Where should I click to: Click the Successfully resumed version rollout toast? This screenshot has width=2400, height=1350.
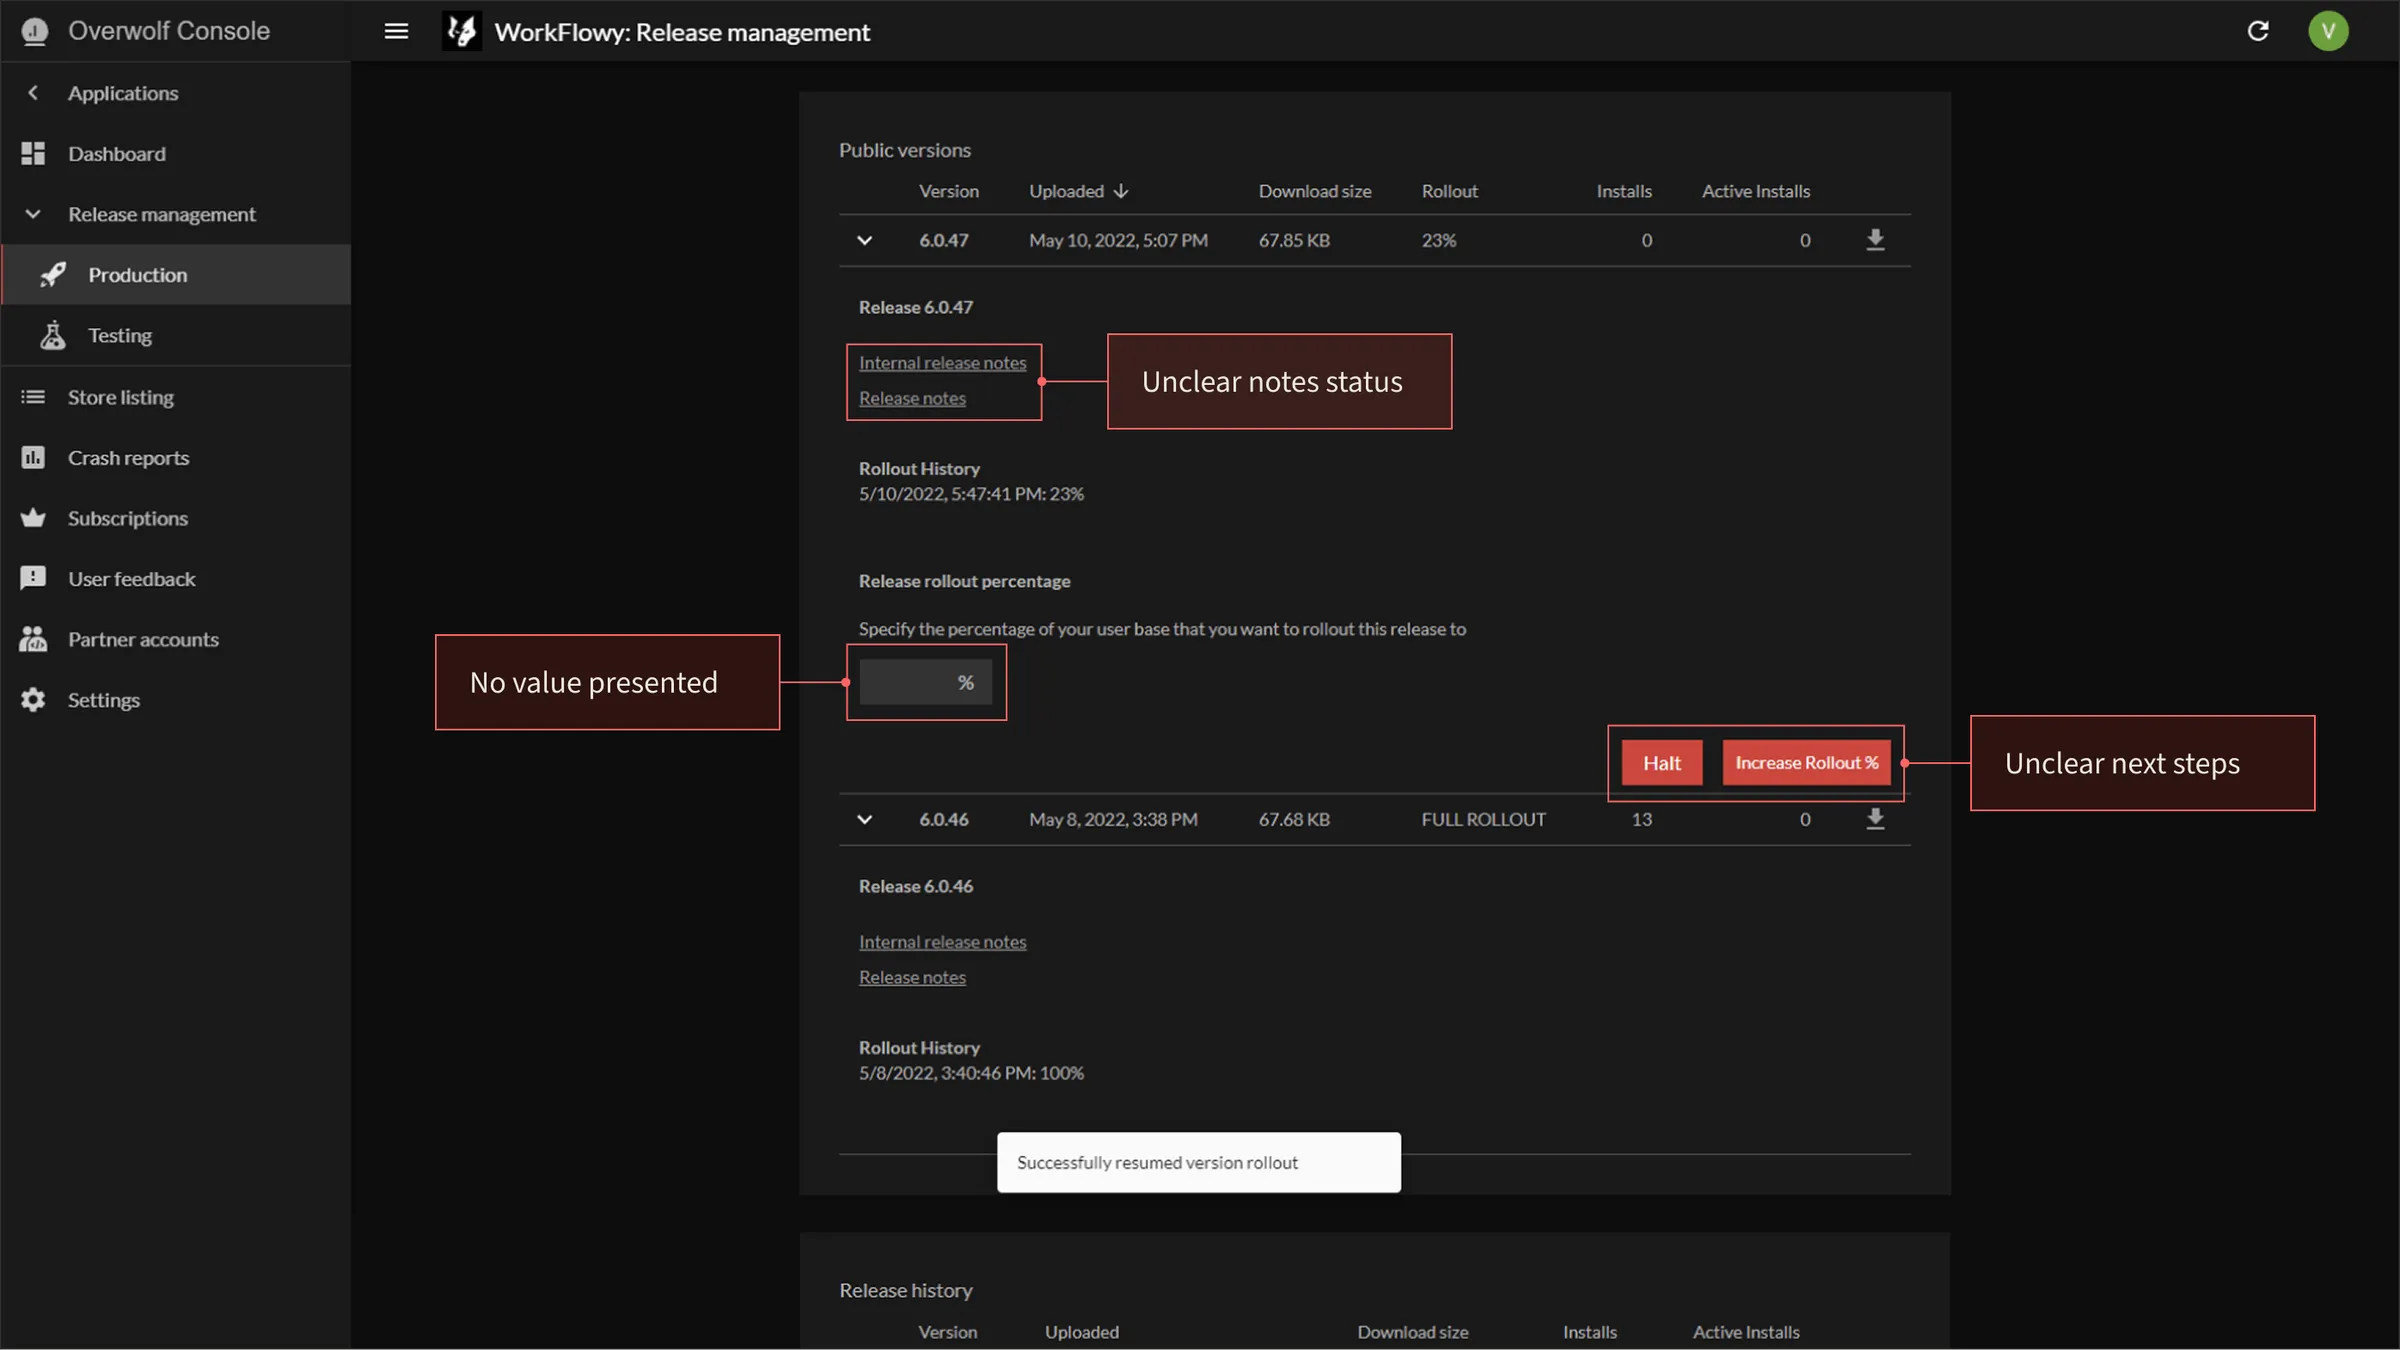coord(1198,1162)
